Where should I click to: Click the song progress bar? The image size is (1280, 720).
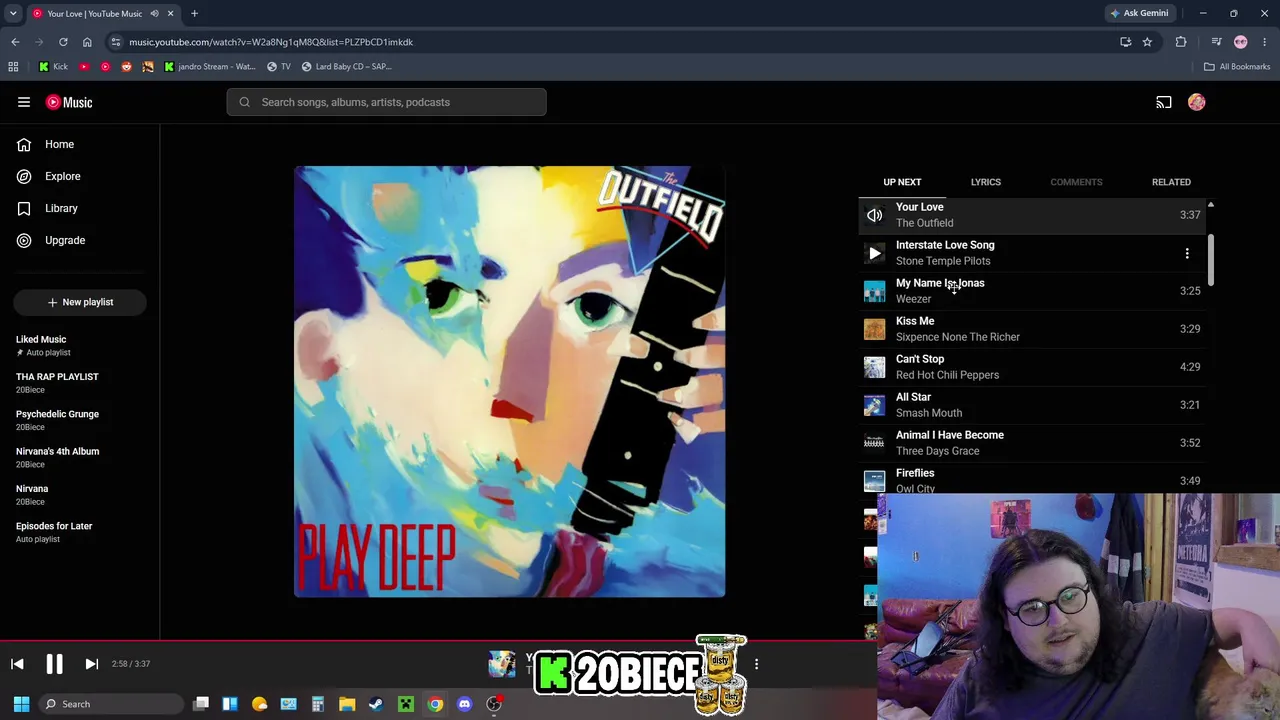438,641
